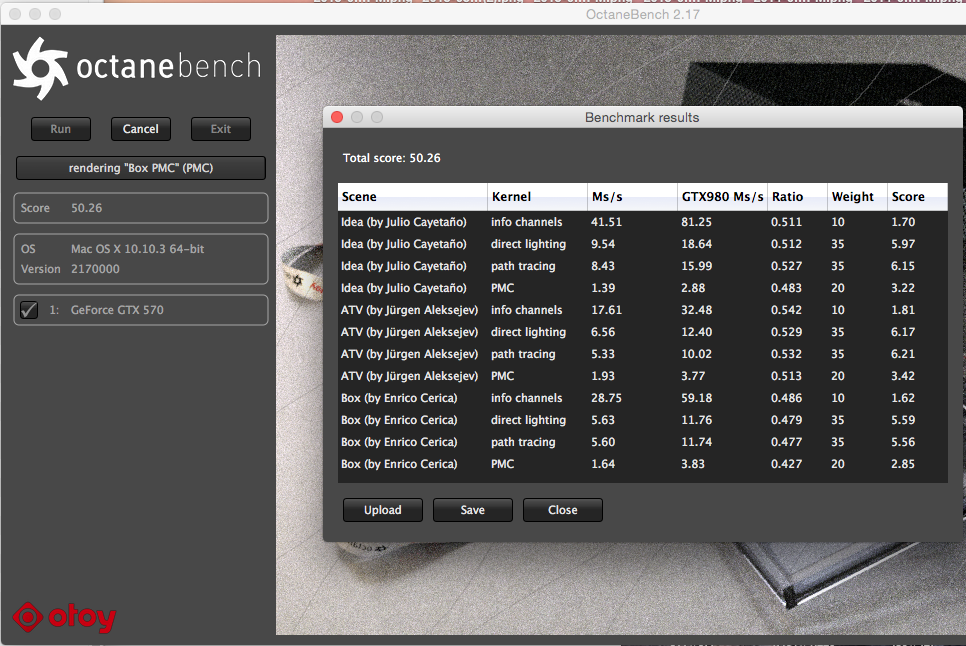Select the ATV info channels row
This screenshot has width=966, height=646.
(x=643, y=310)
